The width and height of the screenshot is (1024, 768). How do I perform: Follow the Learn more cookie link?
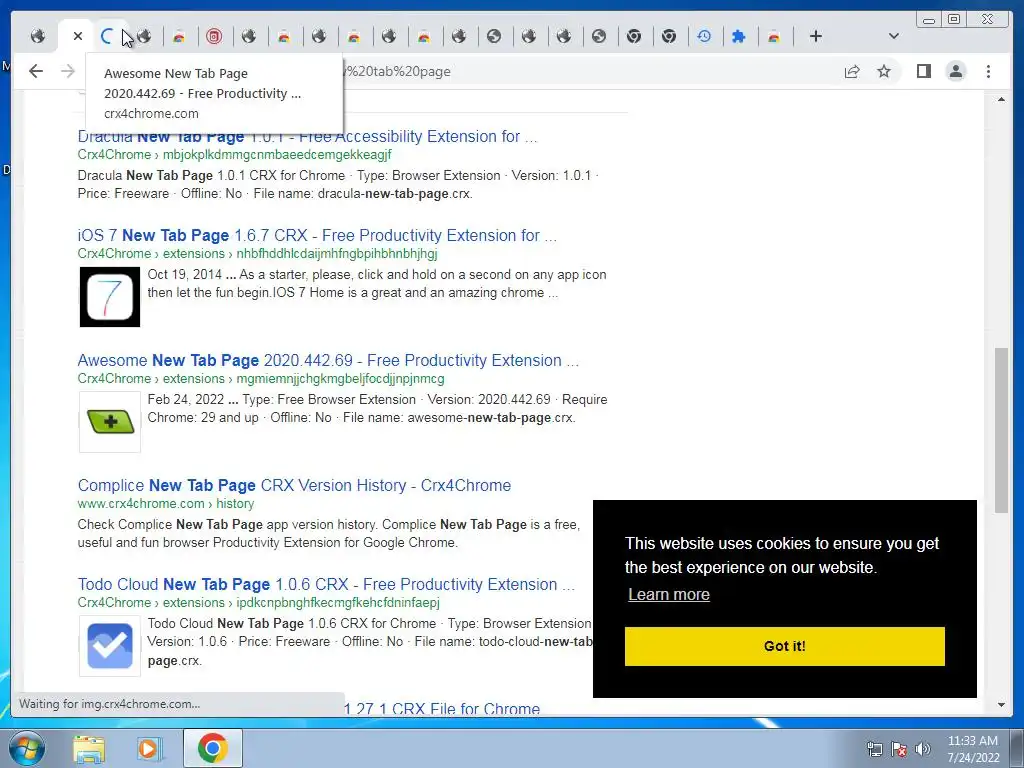coord(669,594)
